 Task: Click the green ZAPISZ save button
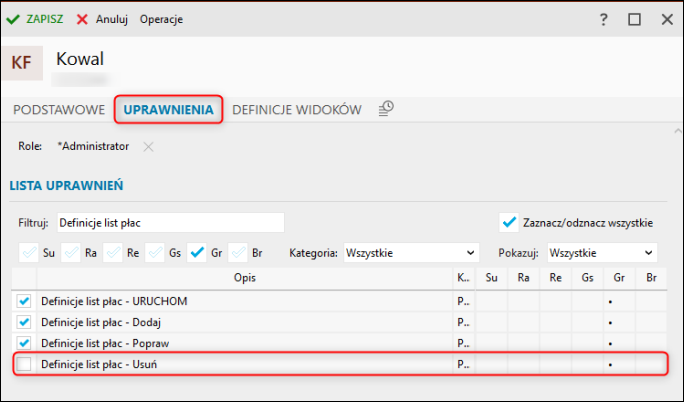pyautogui.click(x=35, y=20)
